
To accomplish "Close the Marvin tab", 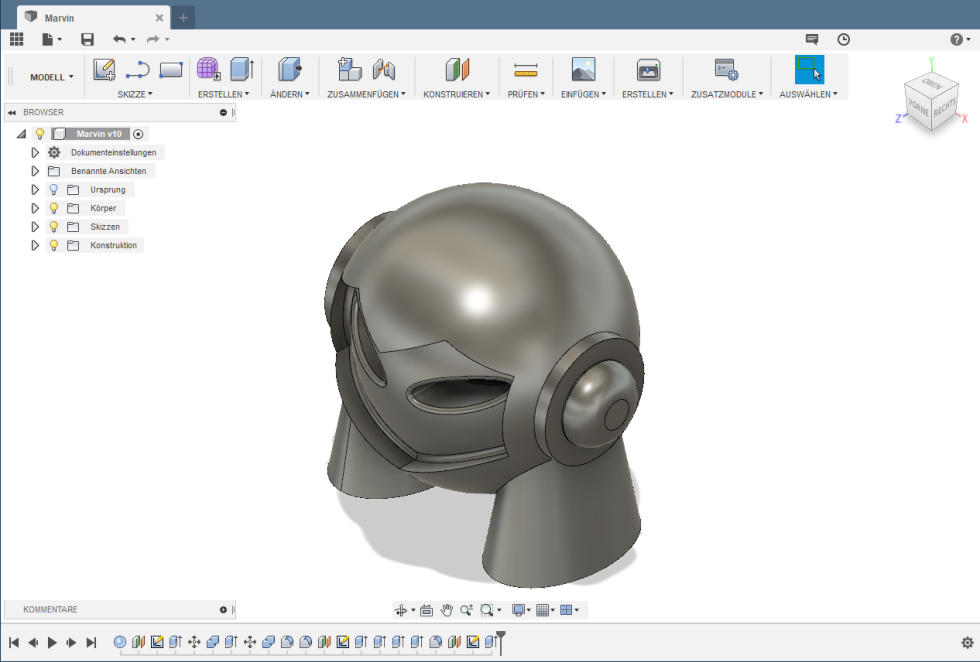I will pyautogui.click(x=159, y=18).
